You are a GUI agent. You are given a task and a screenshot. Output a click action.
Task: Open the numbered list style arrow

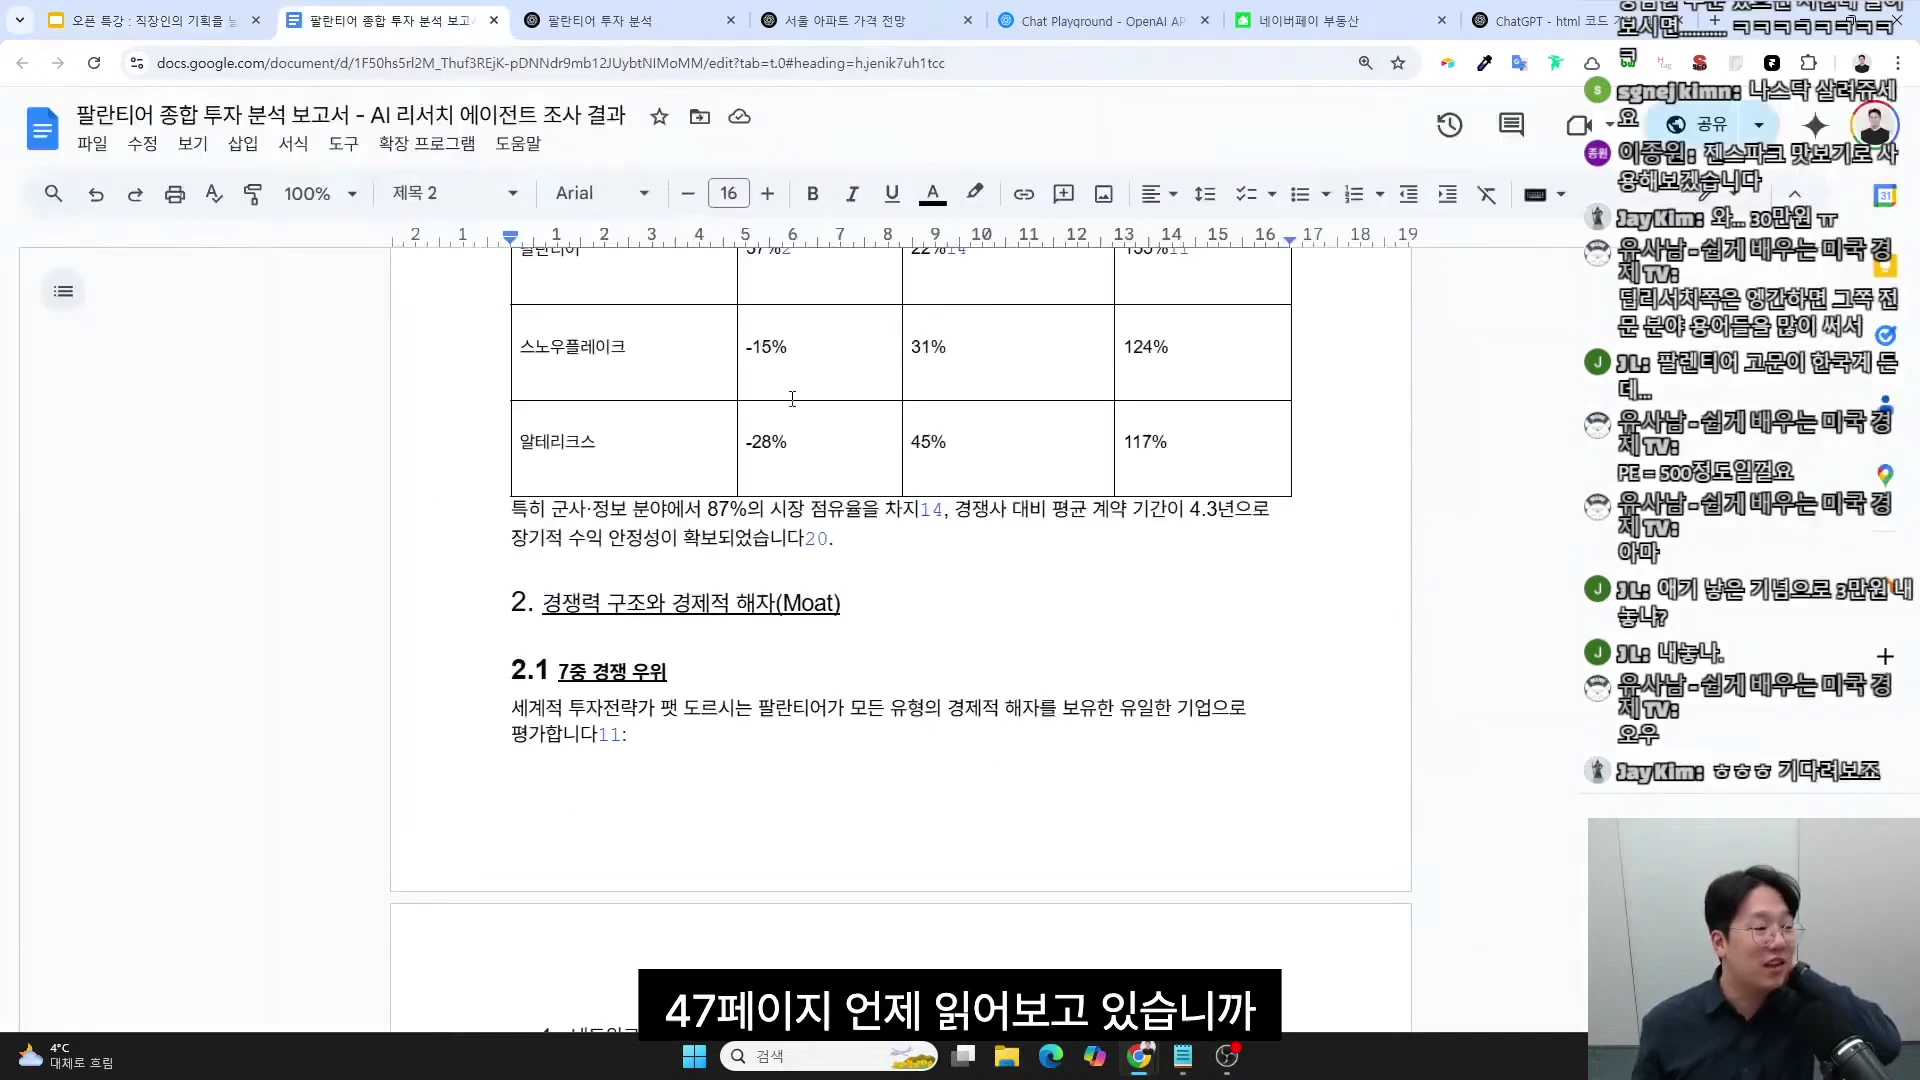point(1380,194)
